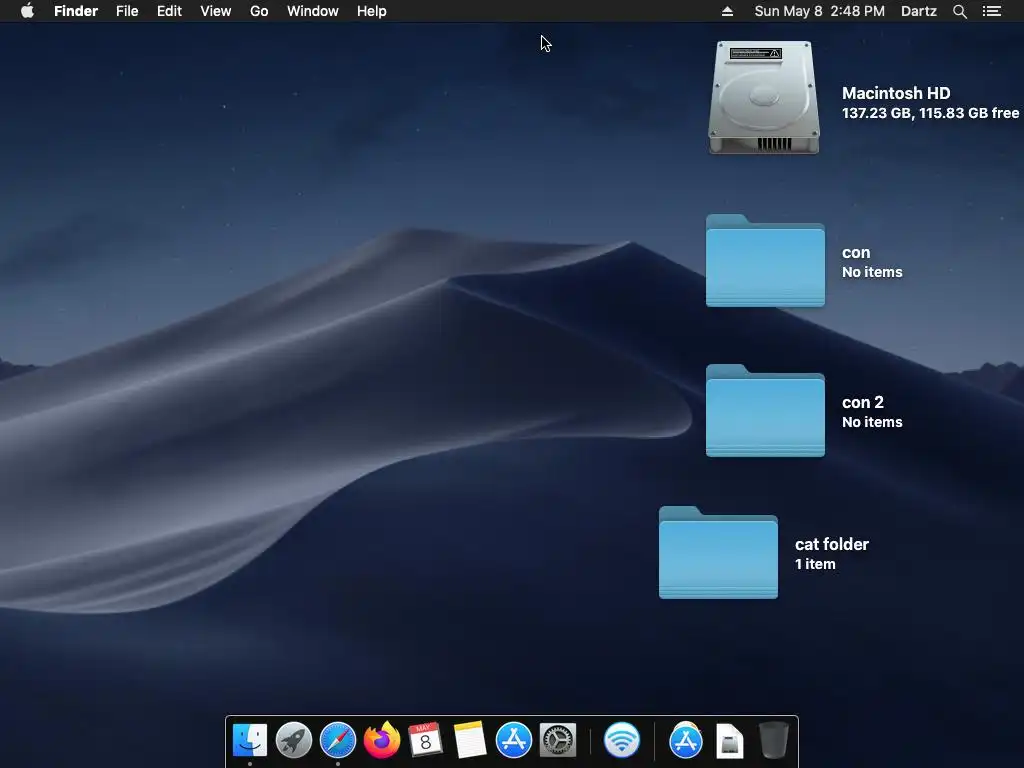Screen dimensions: 1024x768
Task: Open the Apple menu
Action: pyautogui.click(x=27, y=11)
